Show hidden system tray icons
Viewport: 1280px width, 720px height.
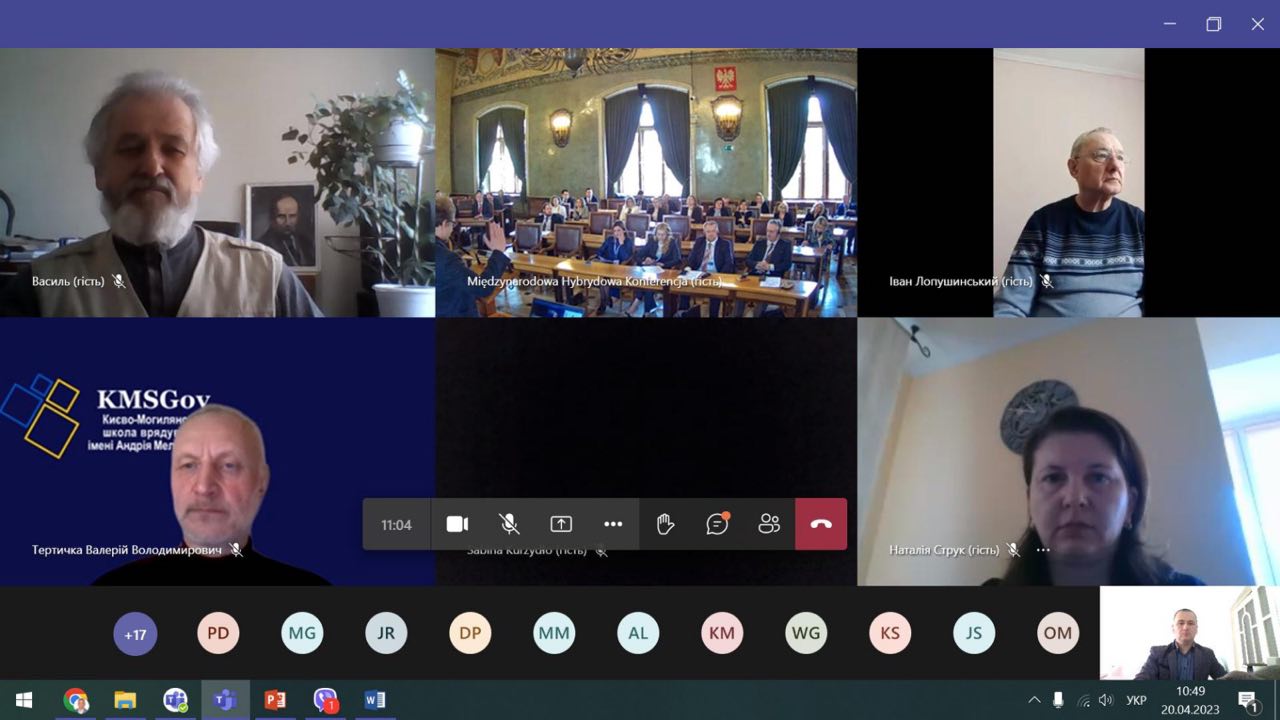[x=1034, y=700]
